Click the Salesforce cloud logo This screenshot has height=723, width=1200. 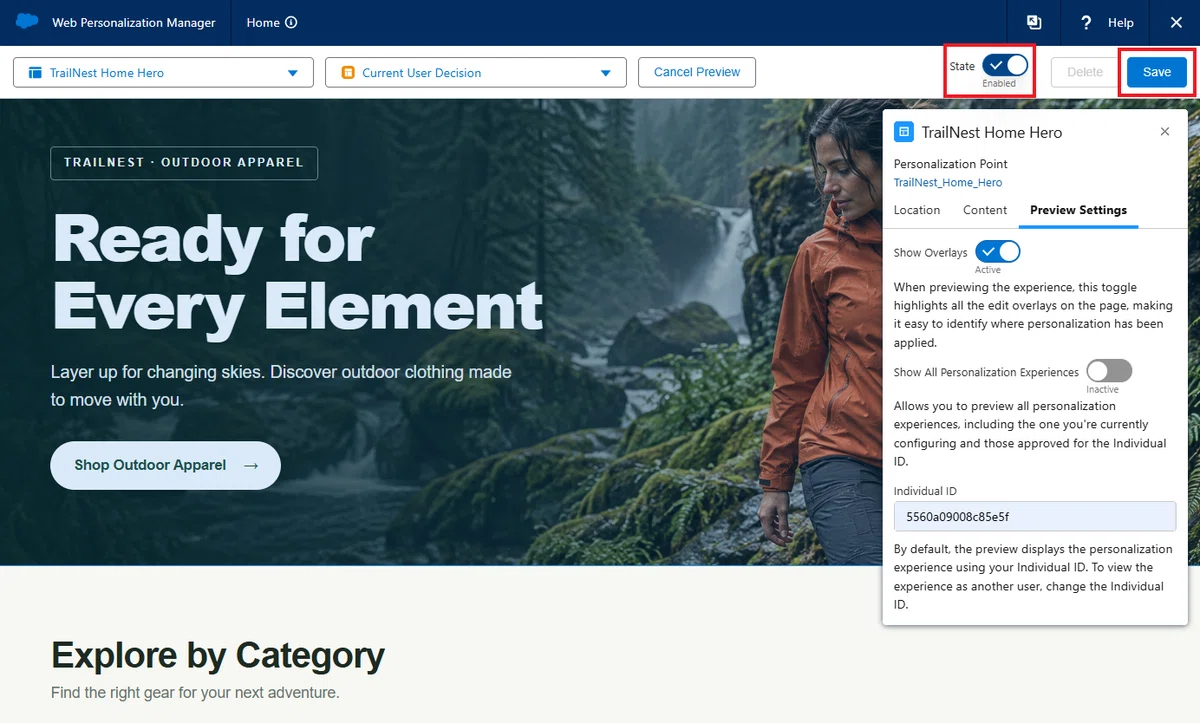pyautogui.click(x=27, y=22)
